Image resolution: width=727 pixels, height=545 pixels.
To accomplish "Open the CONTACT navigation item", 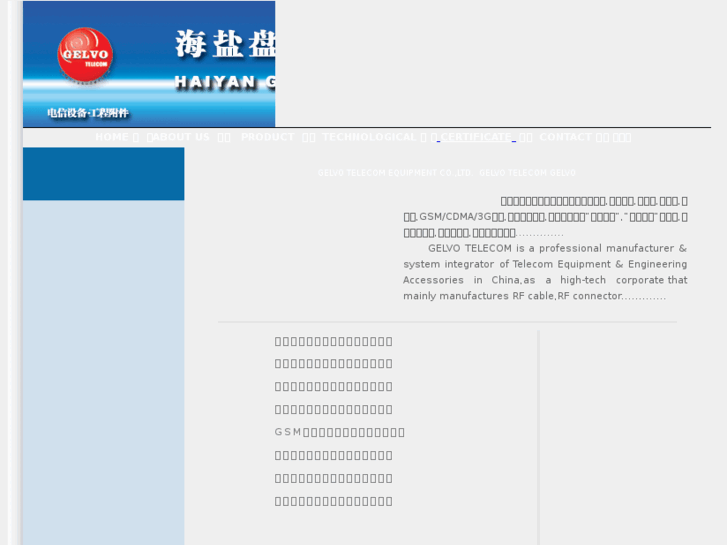I will pyautogui.click(x=565, y=137).
